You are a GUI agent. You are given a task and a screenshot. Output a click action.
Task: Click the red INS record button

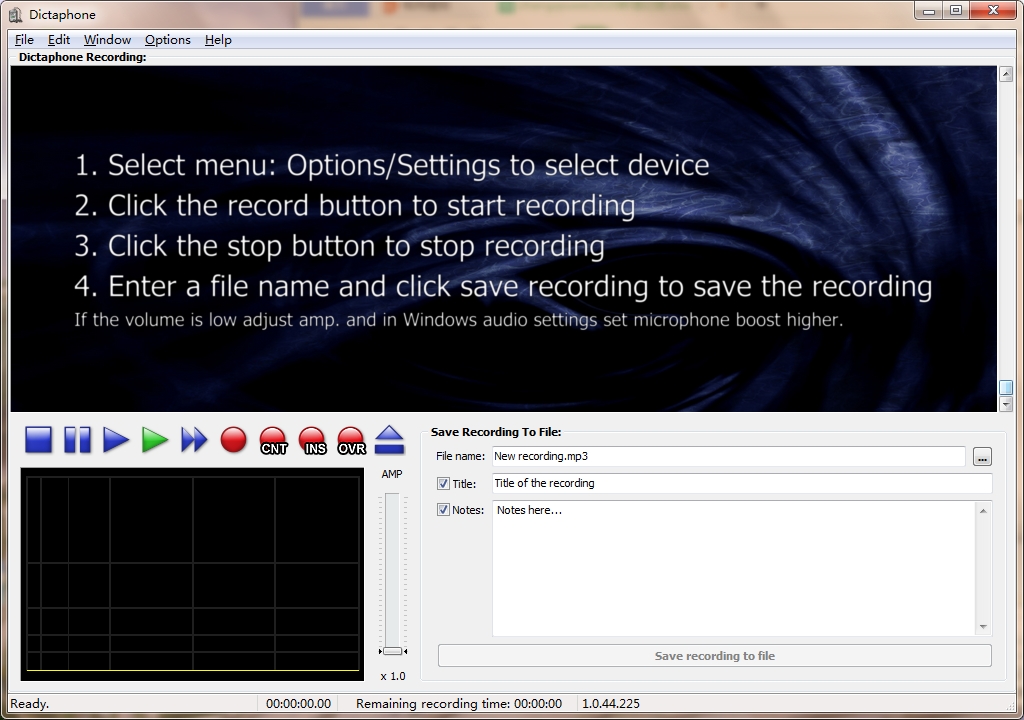click(x=312, y=441)
